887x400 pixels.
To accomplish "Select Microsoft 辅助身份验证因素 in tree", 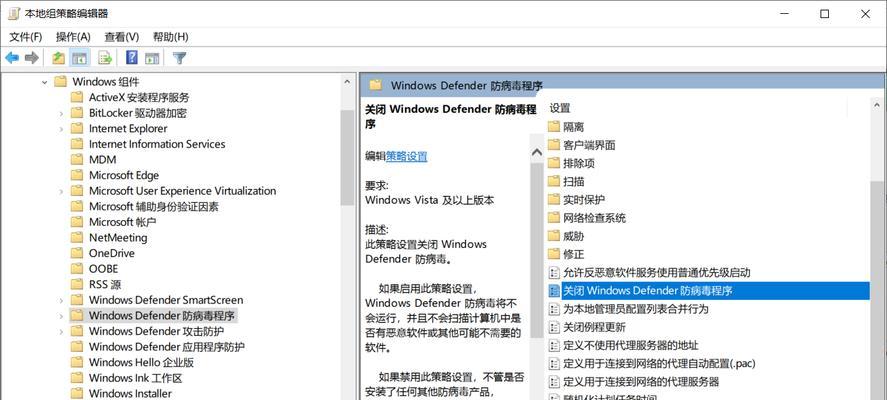I will [x=153, y=207].
